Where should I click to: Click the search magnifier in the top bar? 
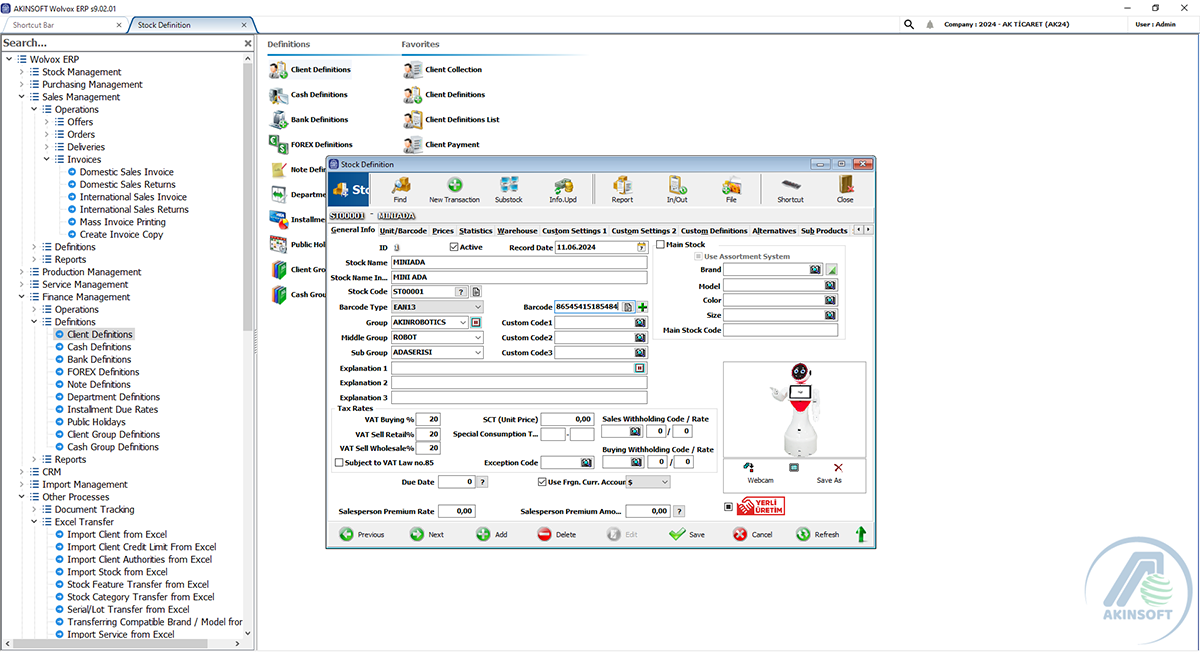tap(909, 24)
